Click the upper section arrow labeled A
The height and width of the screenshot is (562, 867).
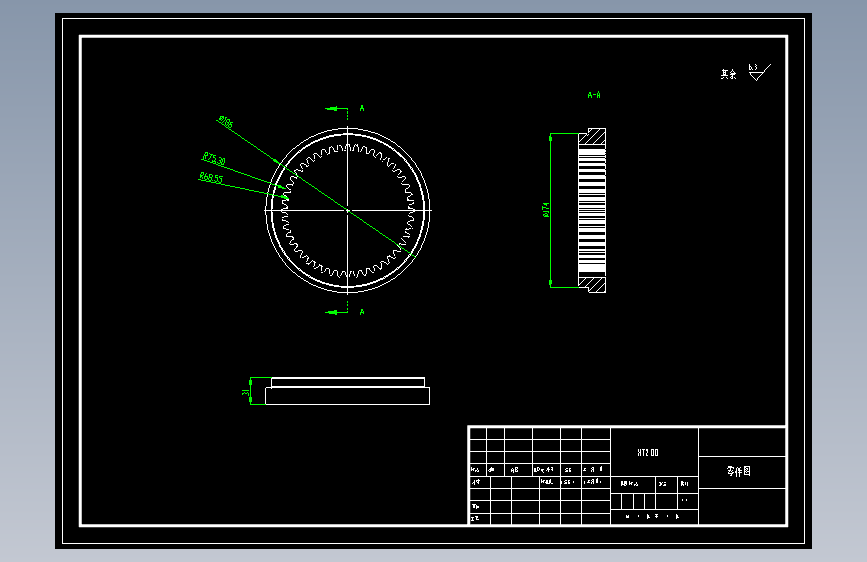pyautogui.click(x=336, y=108)
